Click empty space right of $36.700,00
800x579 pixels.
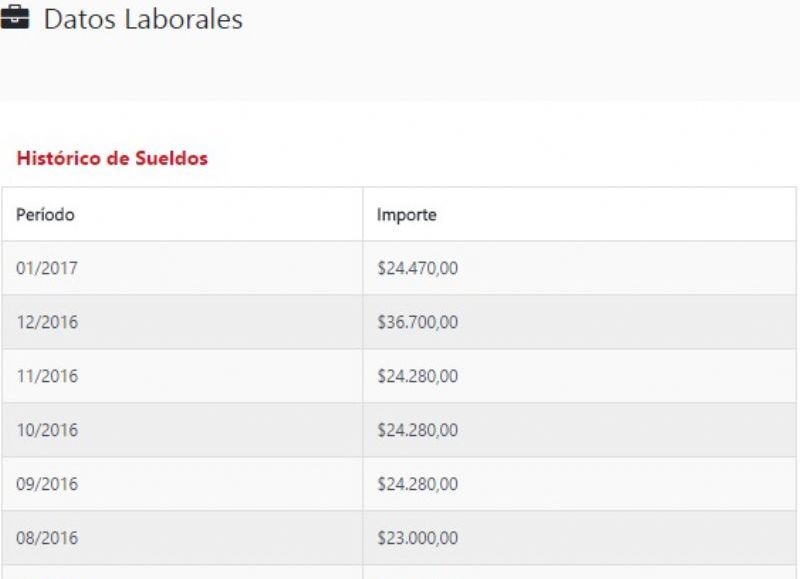click(627, 322)
